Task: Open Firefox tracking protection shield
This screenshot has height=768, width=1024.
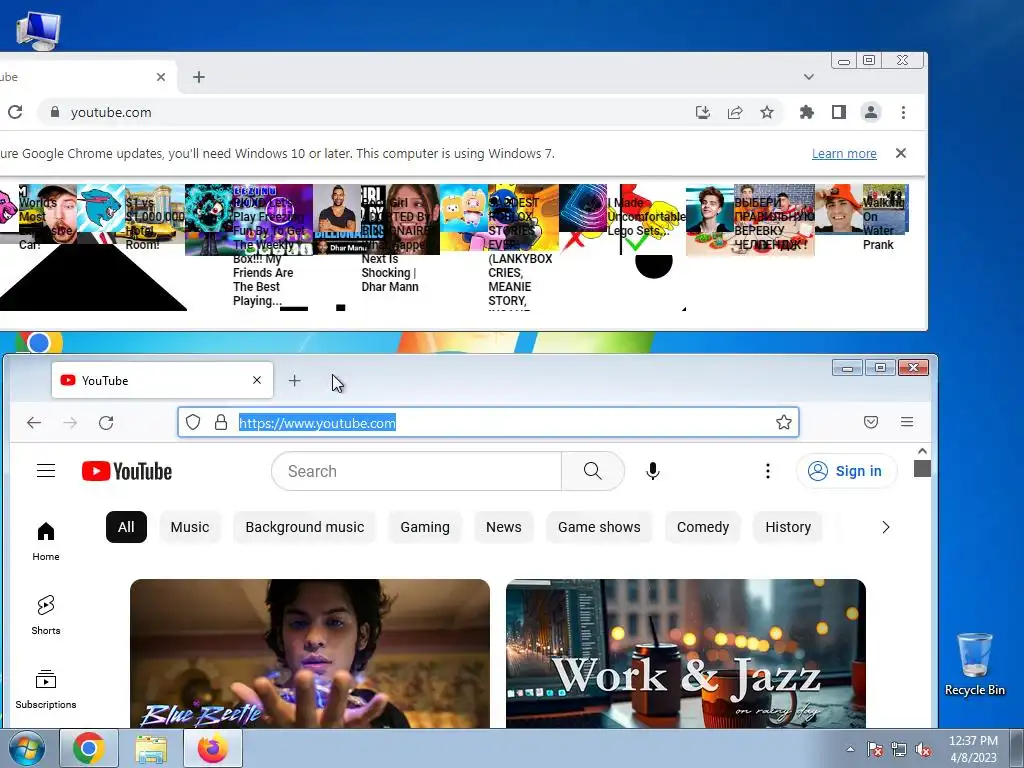Action: [193, 423]
